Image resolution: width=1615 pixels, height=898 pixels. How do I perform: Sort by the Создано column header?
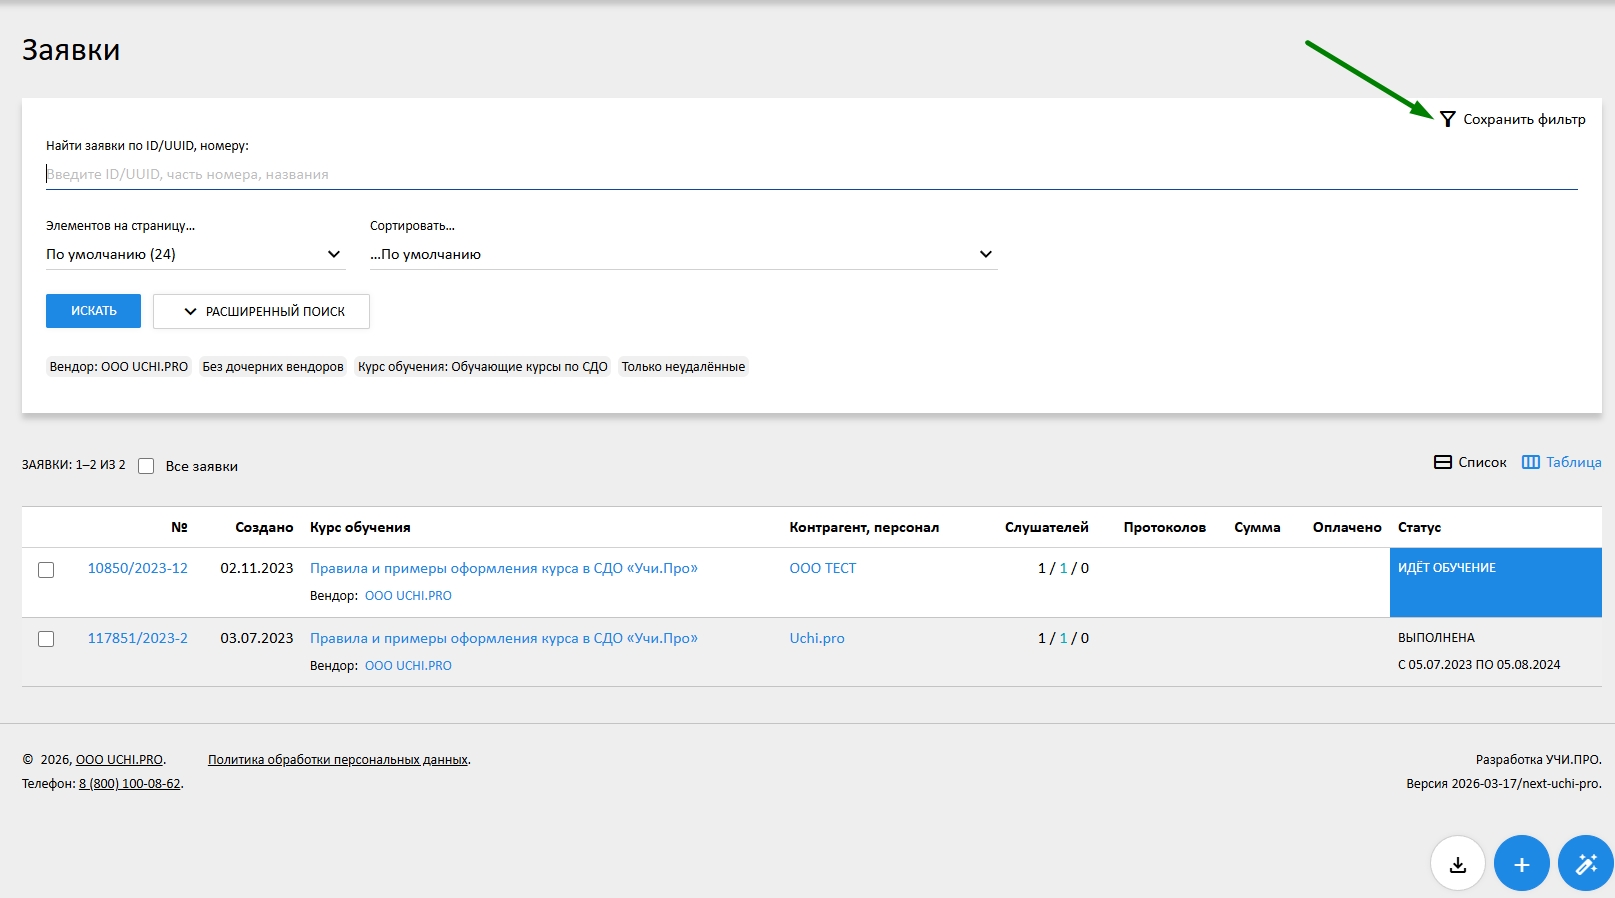tap(264, 527)
